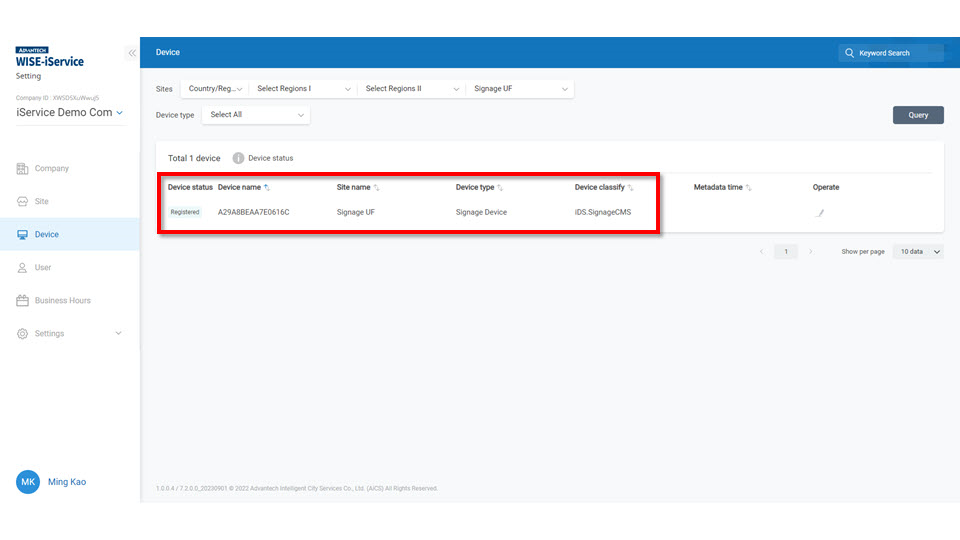Open the Signage UF site dropdown
960x540 pixels.
coord(520,89)
